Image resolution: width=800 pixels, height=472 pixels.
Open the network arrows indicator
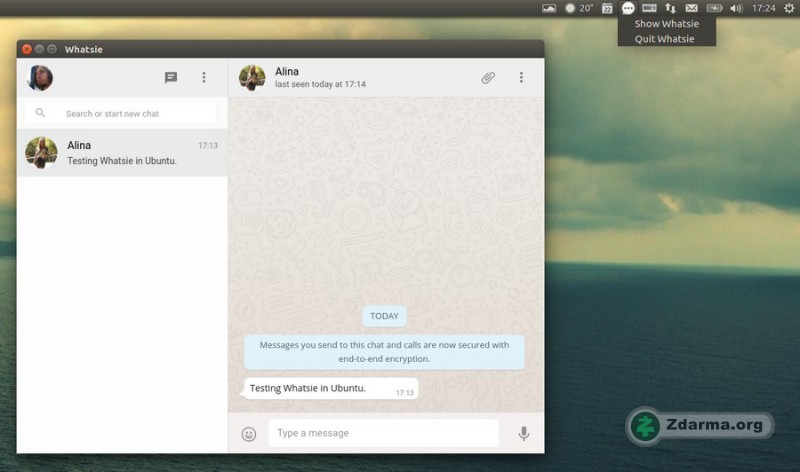click(x=670, y=8)
